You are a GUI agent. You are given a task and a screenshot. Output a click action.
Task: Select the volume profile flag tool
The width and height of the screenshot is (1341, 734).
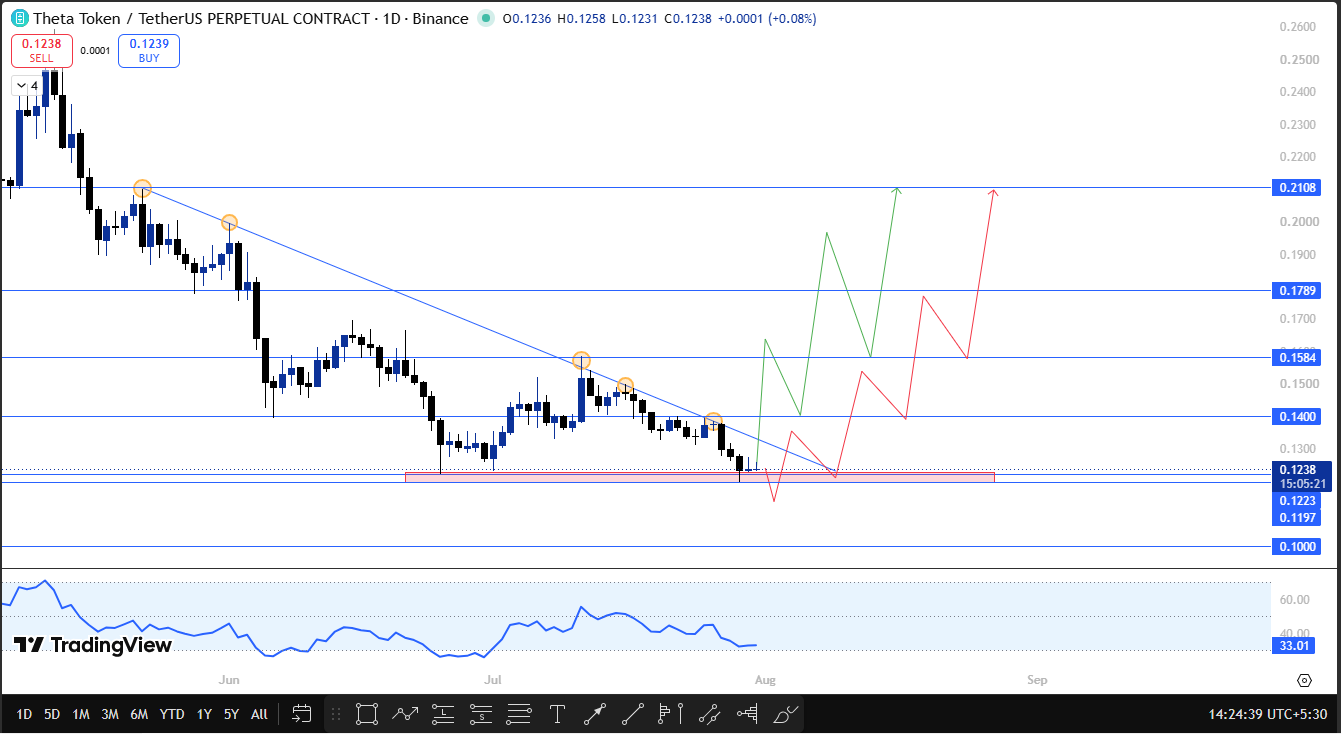tap(671, 714)
